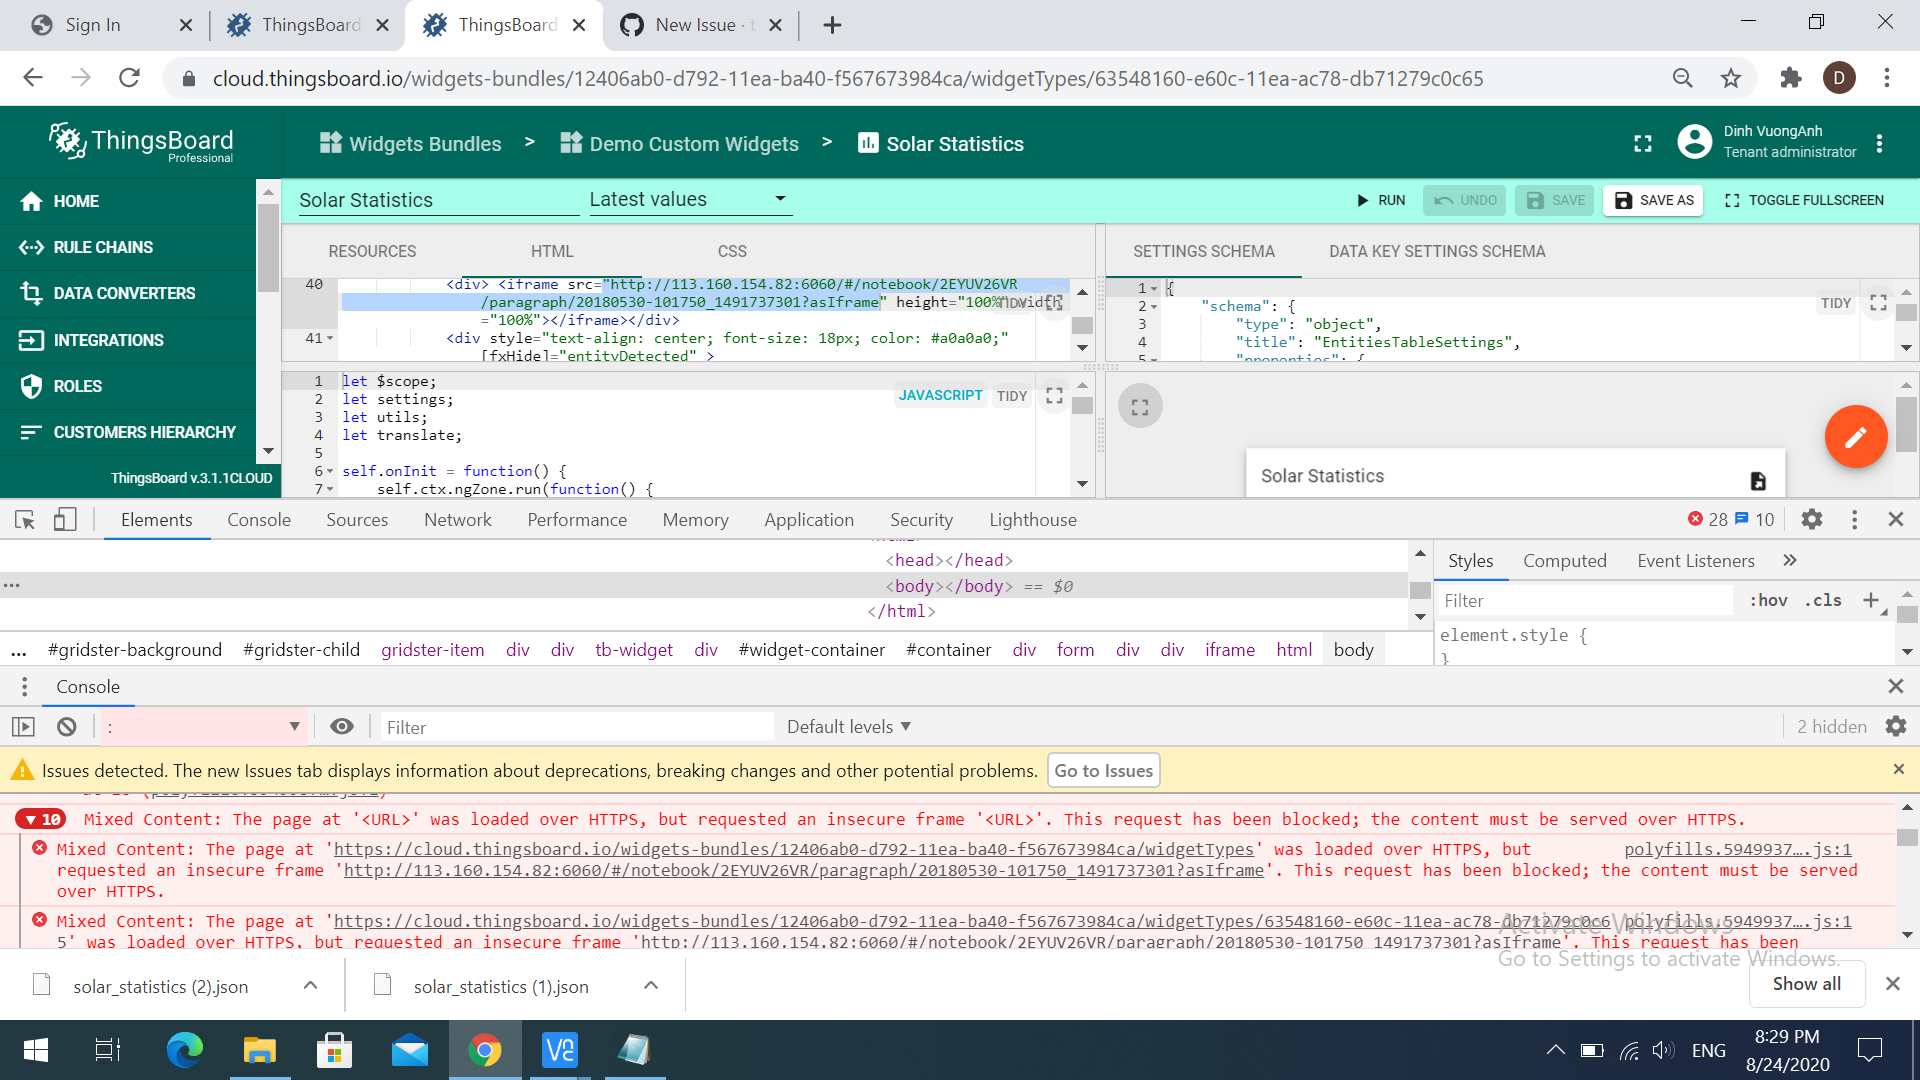
Task: Create a live expression with the eye icon
Action: (342, 726)
